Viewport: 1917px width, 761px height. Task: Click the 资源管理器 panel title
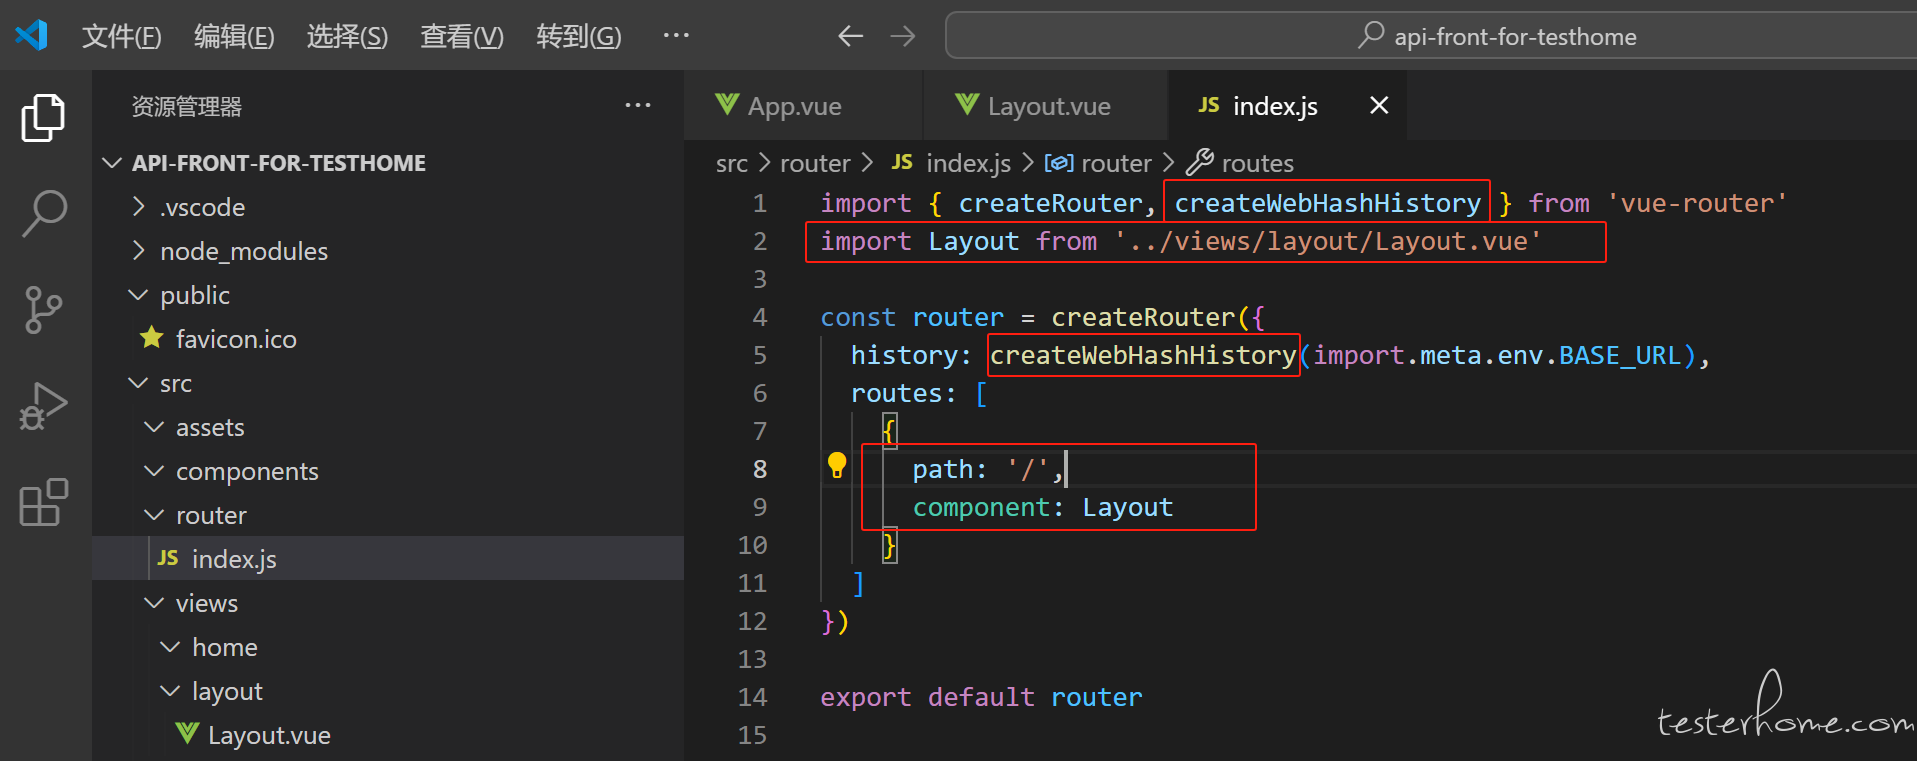click(x=187, y=106)
